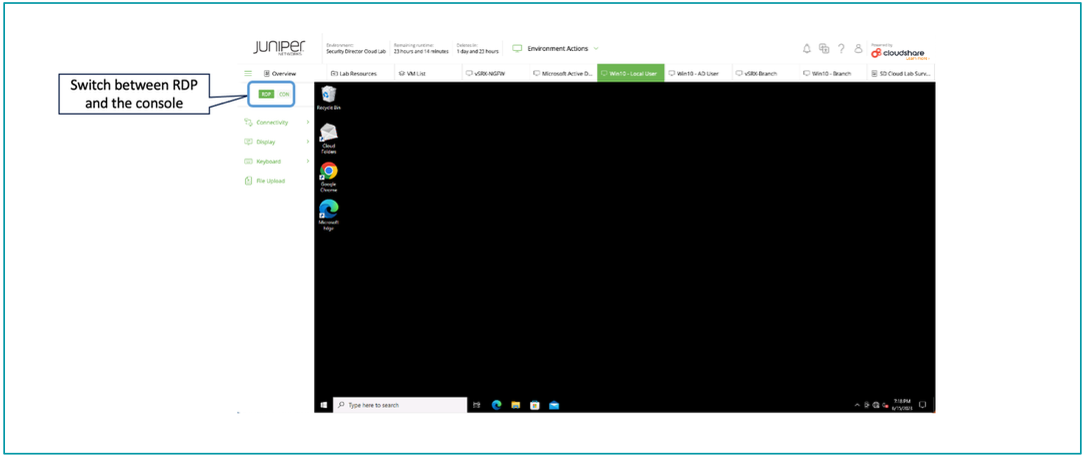
Task: Switch the connection to RDP mode
Action: [x=266, y=94]
